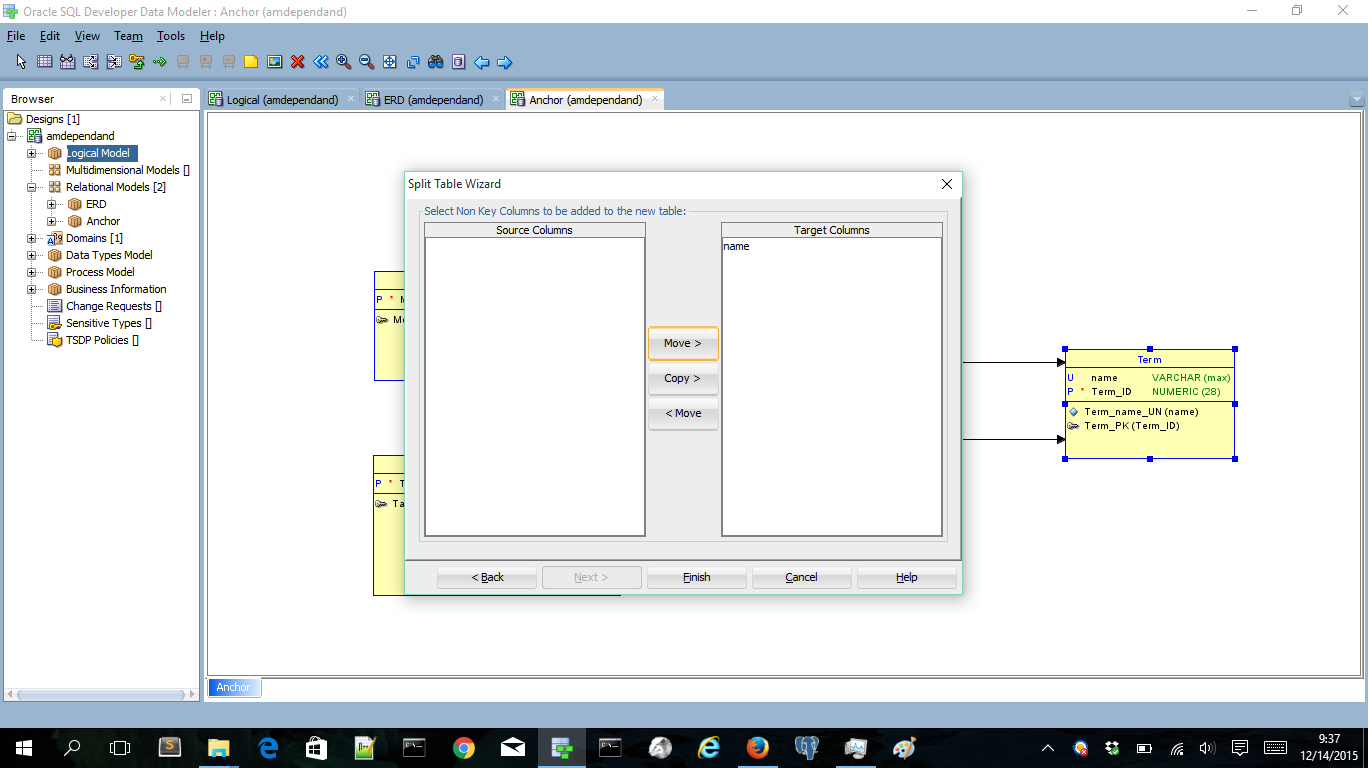The height and width of the screenshot is (768, 1368).
Task: Click the New Picture image icon
Action: click(x=274, y=62)
